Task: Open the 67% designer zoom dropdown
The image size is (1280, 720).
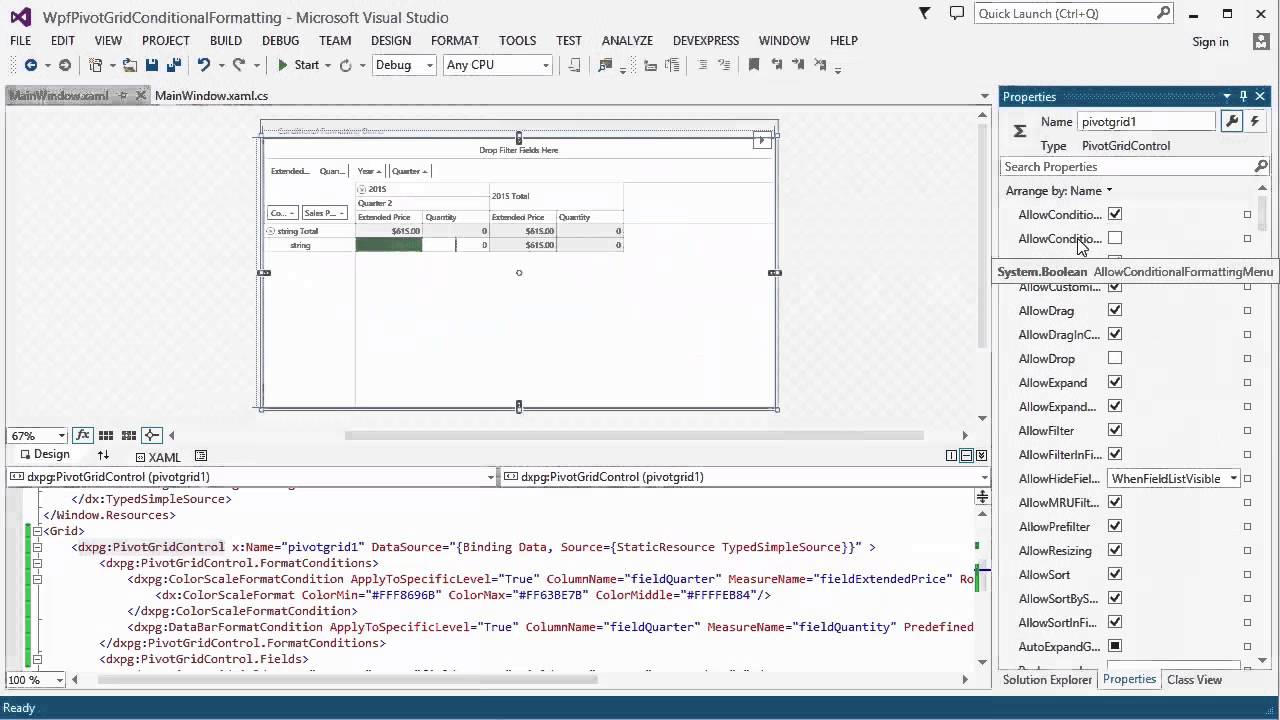Action: click(37, 436)
